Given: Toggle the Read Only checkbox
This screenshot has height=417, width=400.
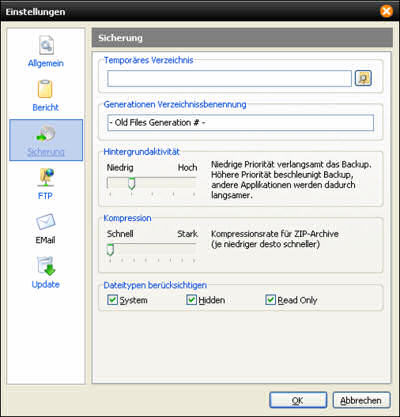Looking at the screenshot, I should pos(270,300).
